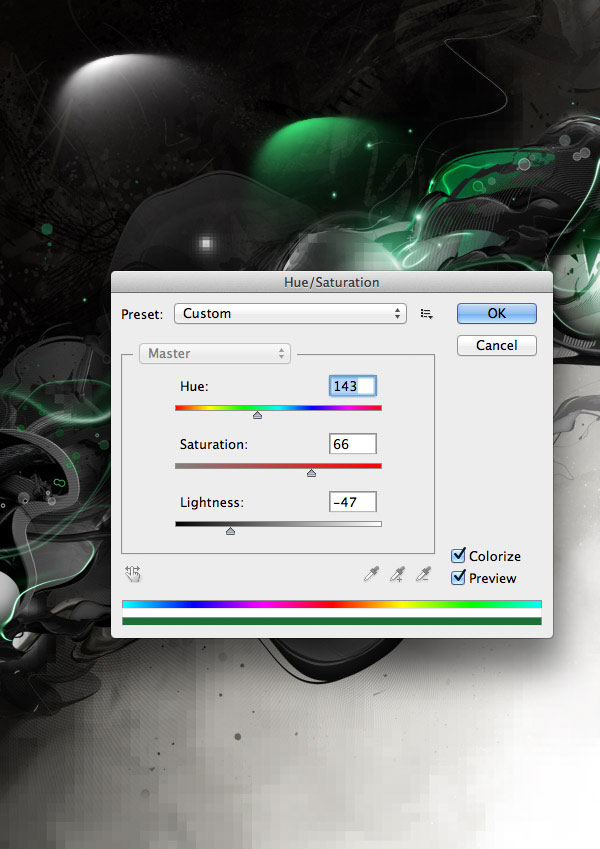
Task: Uncheck the Colorize checkbox
Action: coord(459,556)
